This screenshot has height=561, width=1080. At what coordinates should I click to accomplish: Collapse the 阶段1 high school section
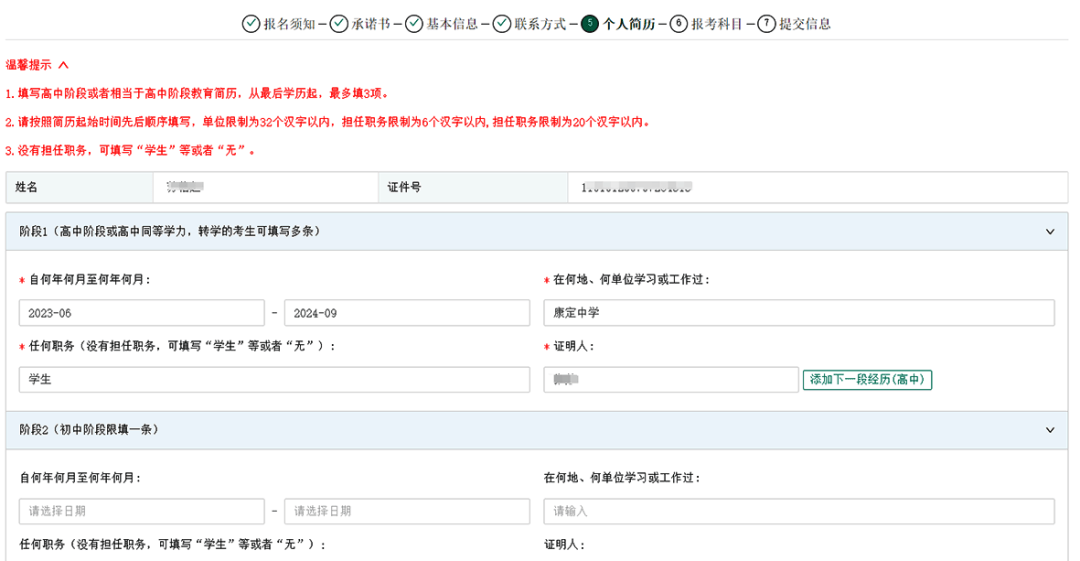pyautogui.click(x=1049, y=232)
